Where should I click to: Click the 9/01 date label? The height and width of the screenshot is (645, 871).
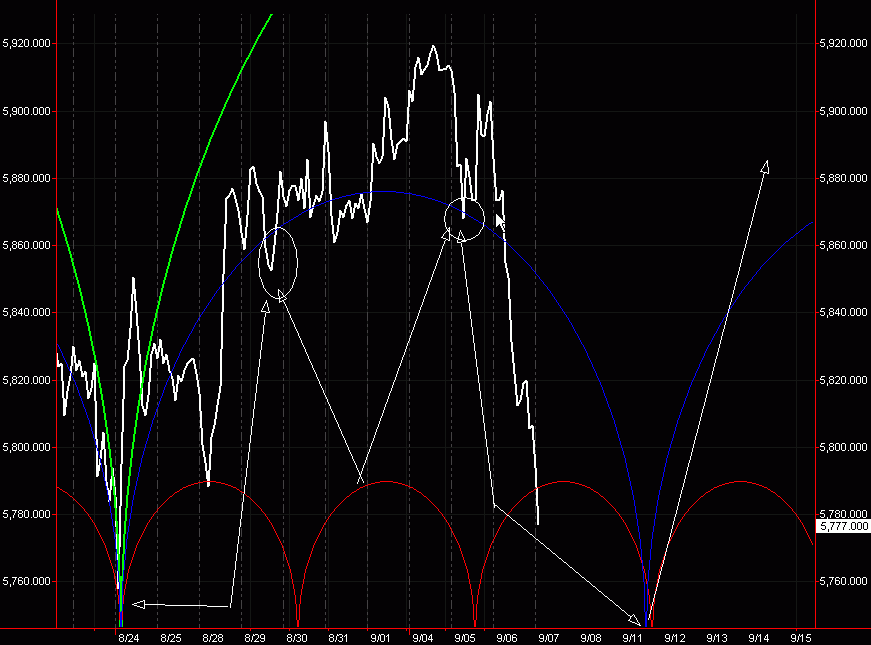click(x=381, y=638)
